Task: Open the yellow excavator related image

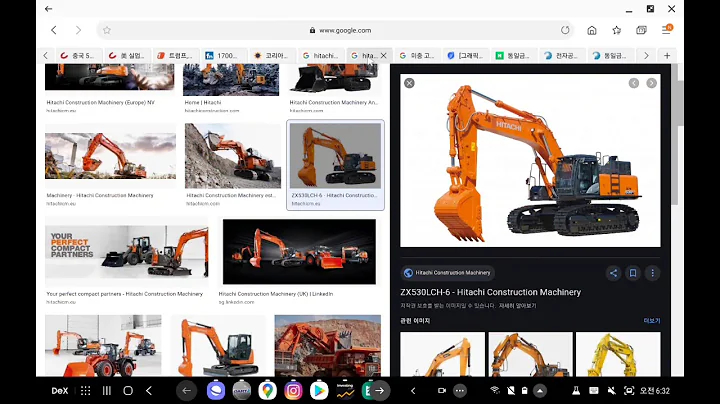Action: [x=618, y=354]
